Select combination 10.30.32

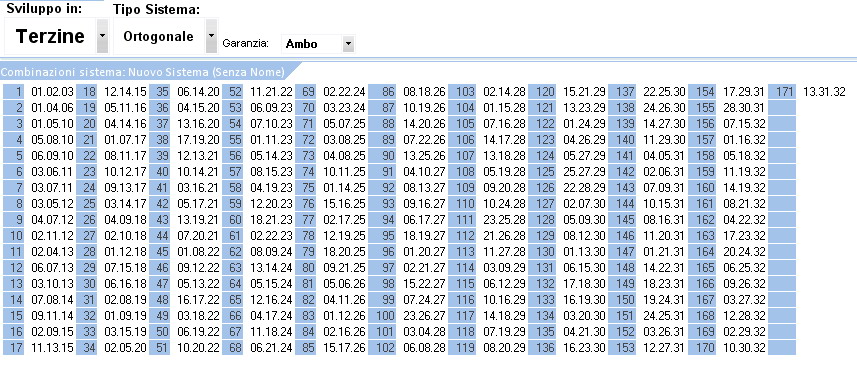click(744, 348)
